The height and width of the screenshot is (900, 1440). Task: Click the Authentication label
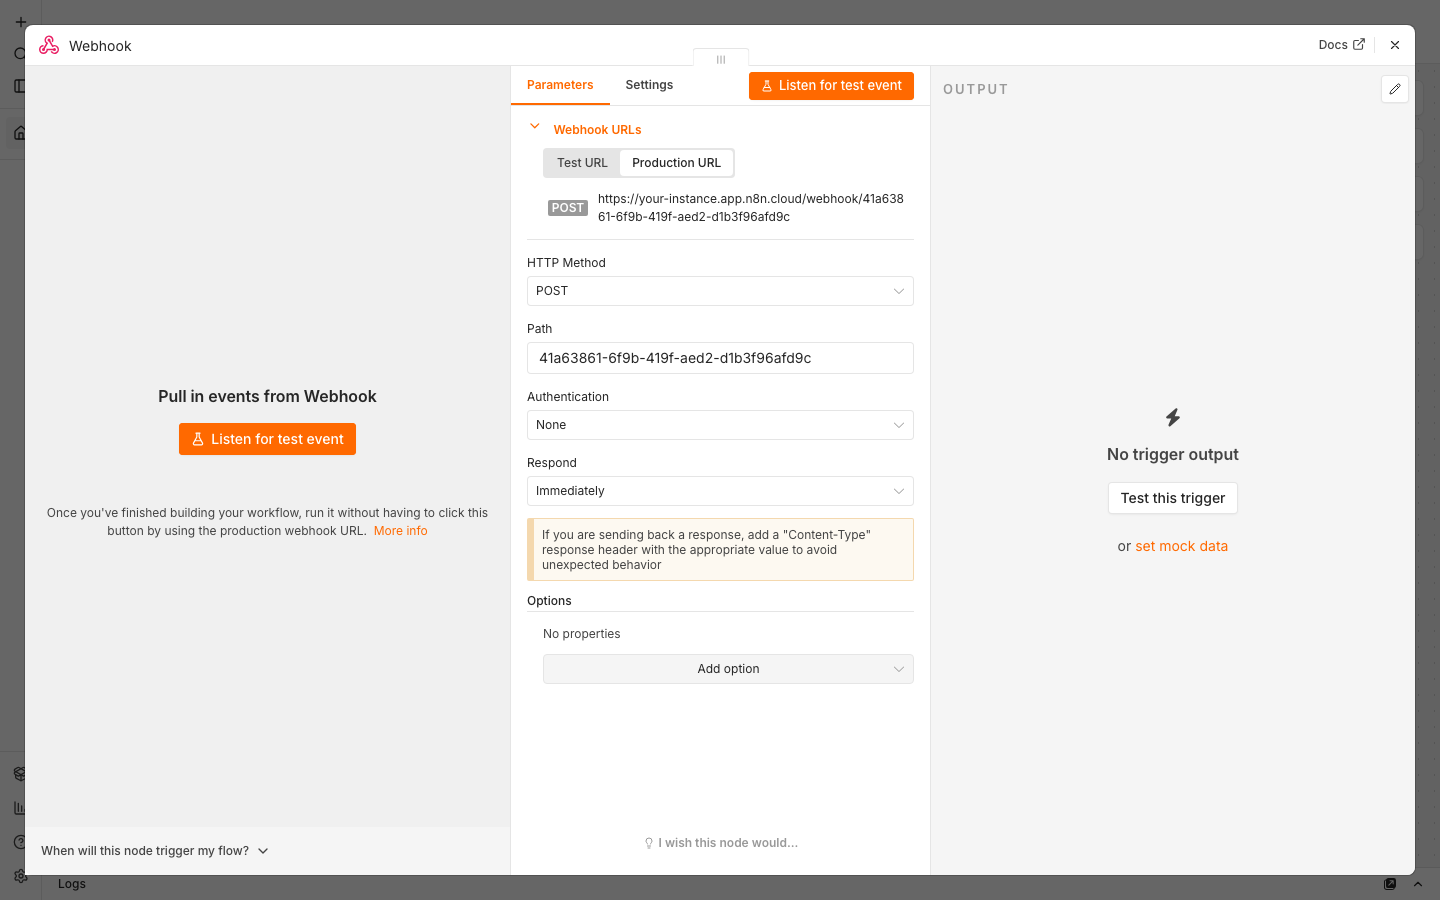(568, 397)
